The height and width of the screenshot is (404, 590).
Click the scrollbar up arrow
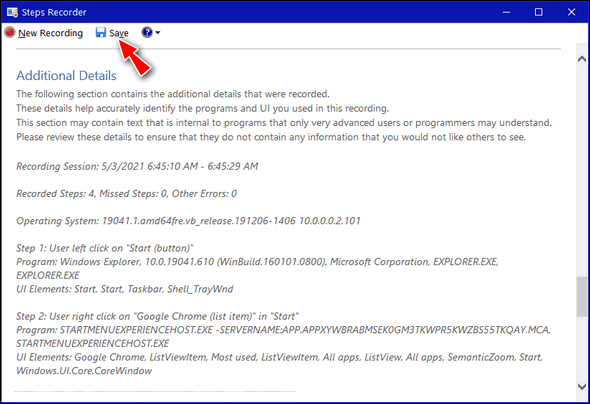582,59
